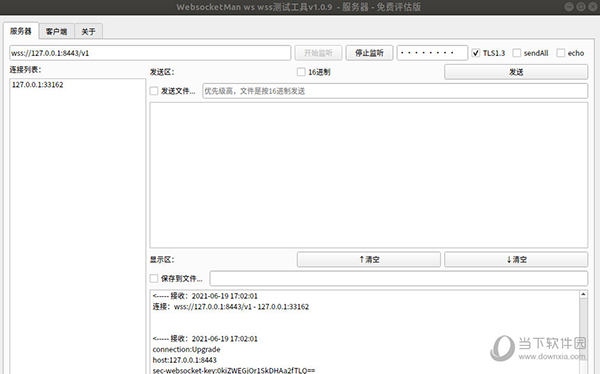Image resolution: width=600 pixels, height=374 pixels.
Task: Click the log line connection:Upgrade
Action: 186,349
